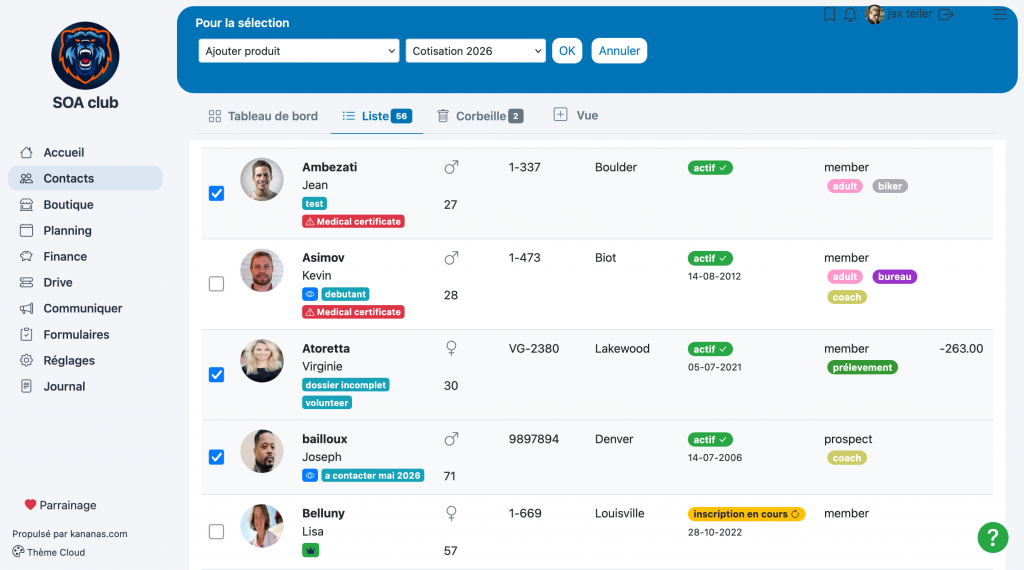1024x570 pixels.
Task: Click the purple bureau tag for Asimov
Action: [895, 277]
